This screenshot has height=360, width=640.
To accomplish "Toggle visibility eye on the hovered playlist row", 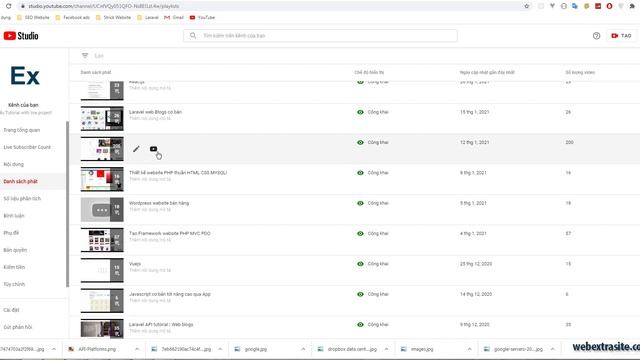I will [x=360, y=142].
